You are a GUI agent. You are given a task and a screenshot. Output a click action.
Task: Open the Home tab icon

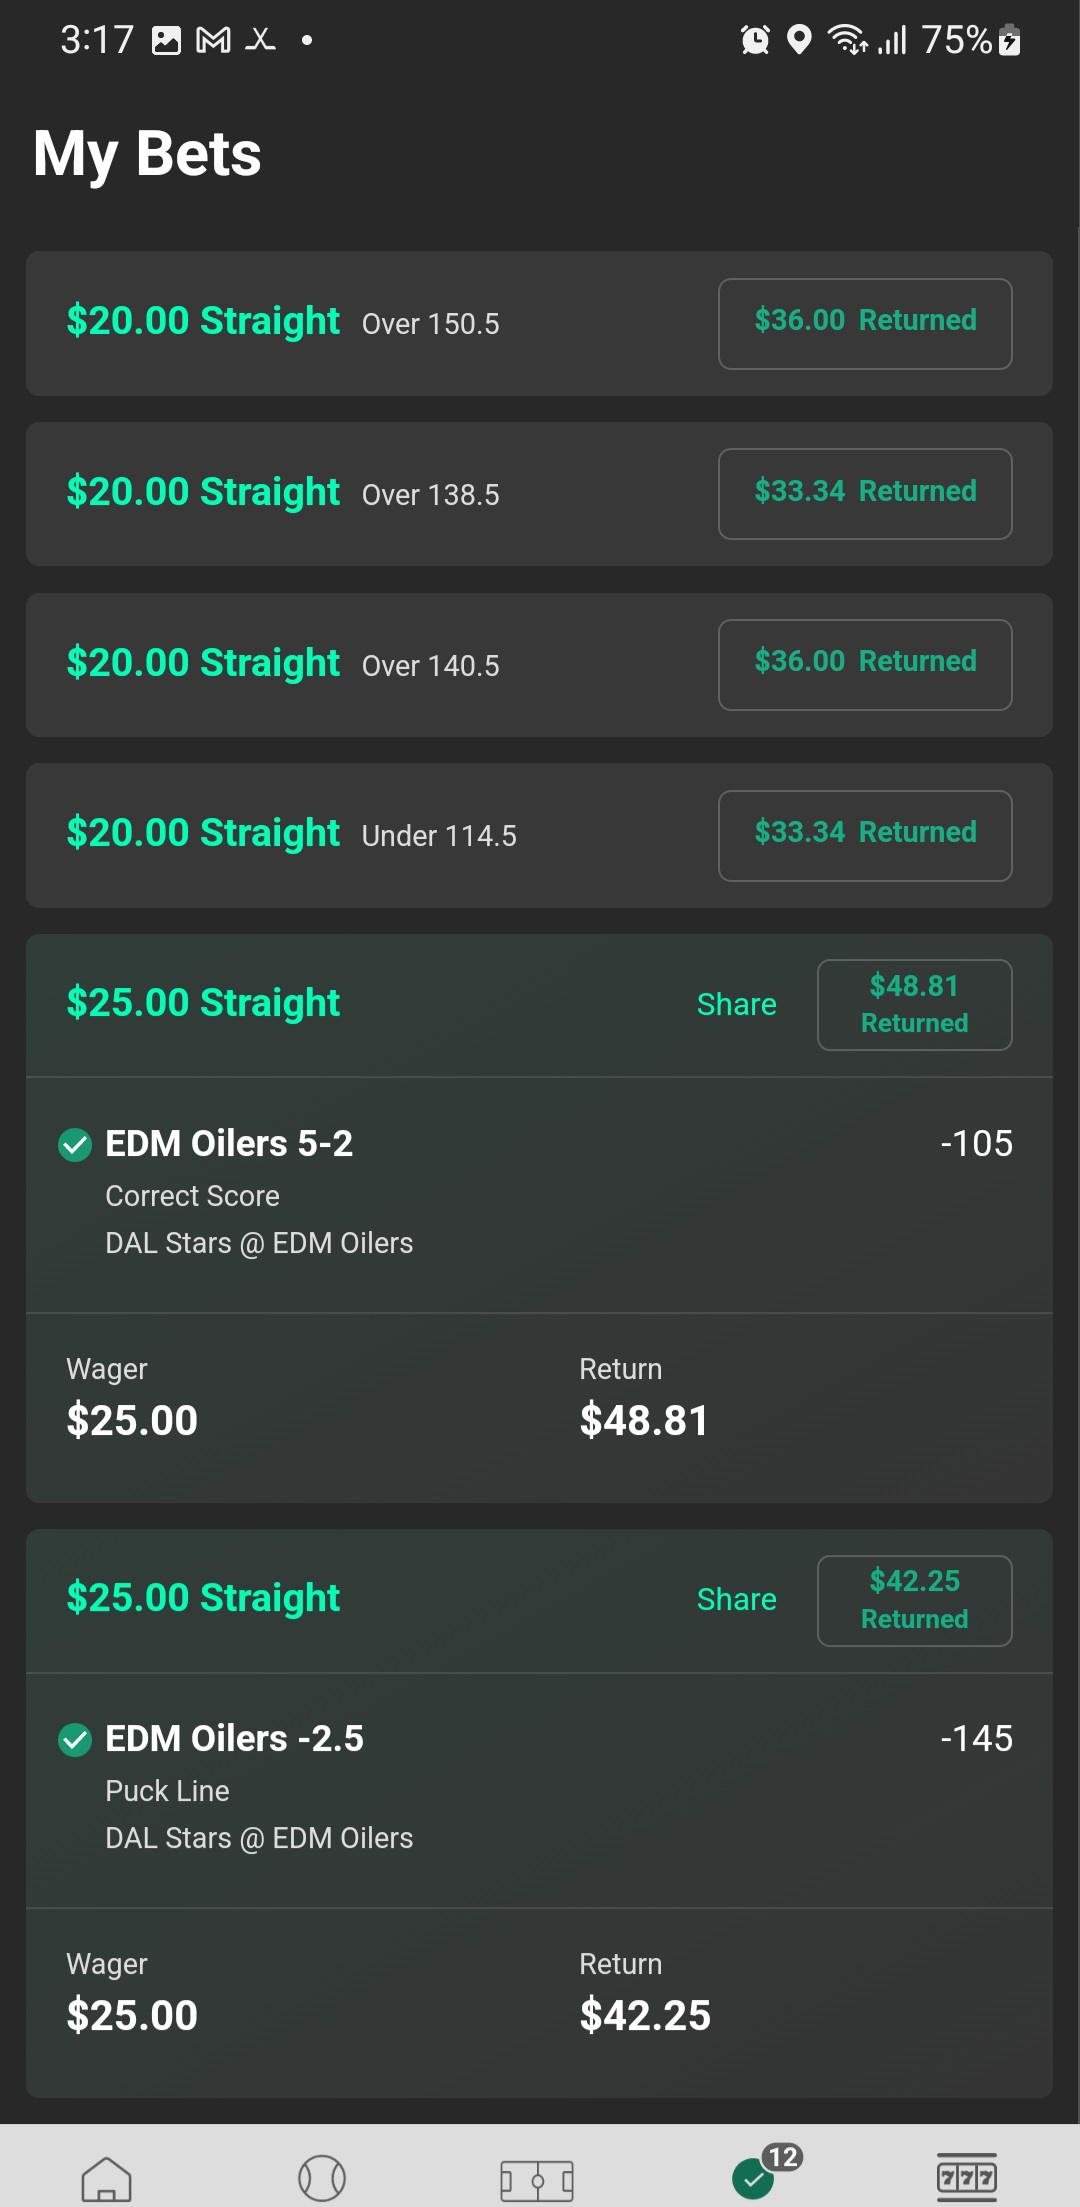click(x=106, y=2178)
